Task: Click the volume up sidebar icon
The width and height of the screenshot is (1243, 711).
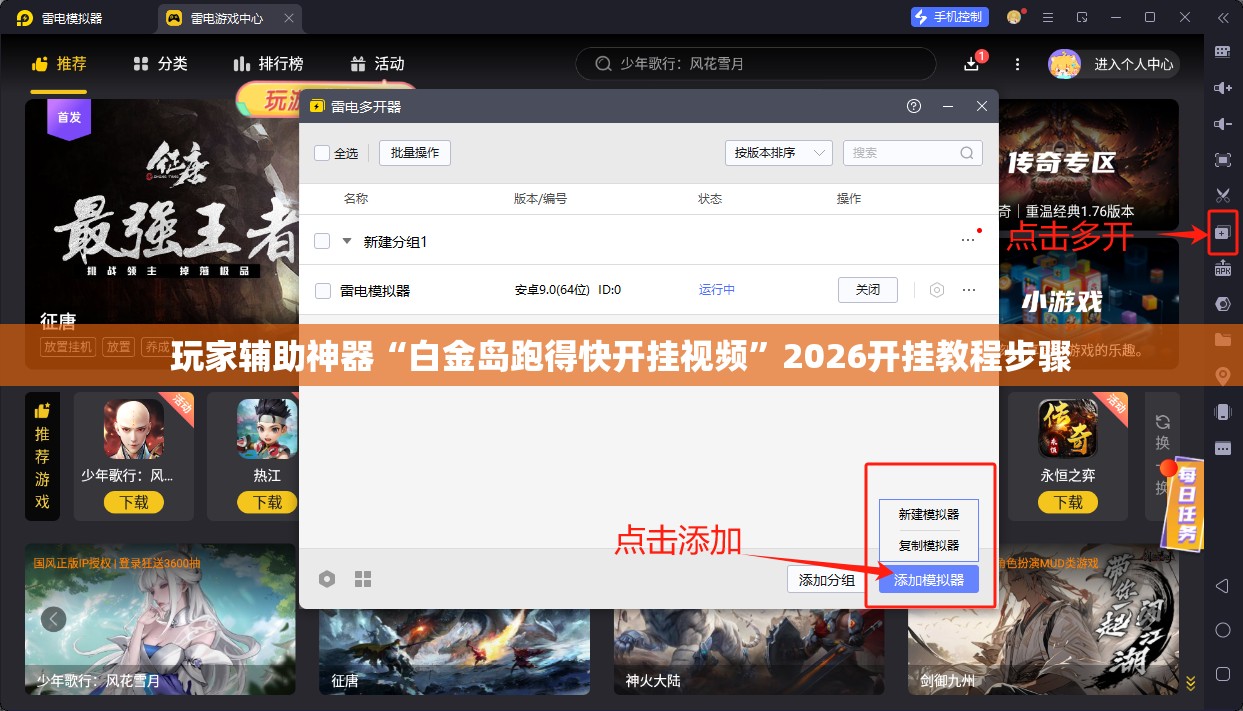Action: pos(1222,88)
